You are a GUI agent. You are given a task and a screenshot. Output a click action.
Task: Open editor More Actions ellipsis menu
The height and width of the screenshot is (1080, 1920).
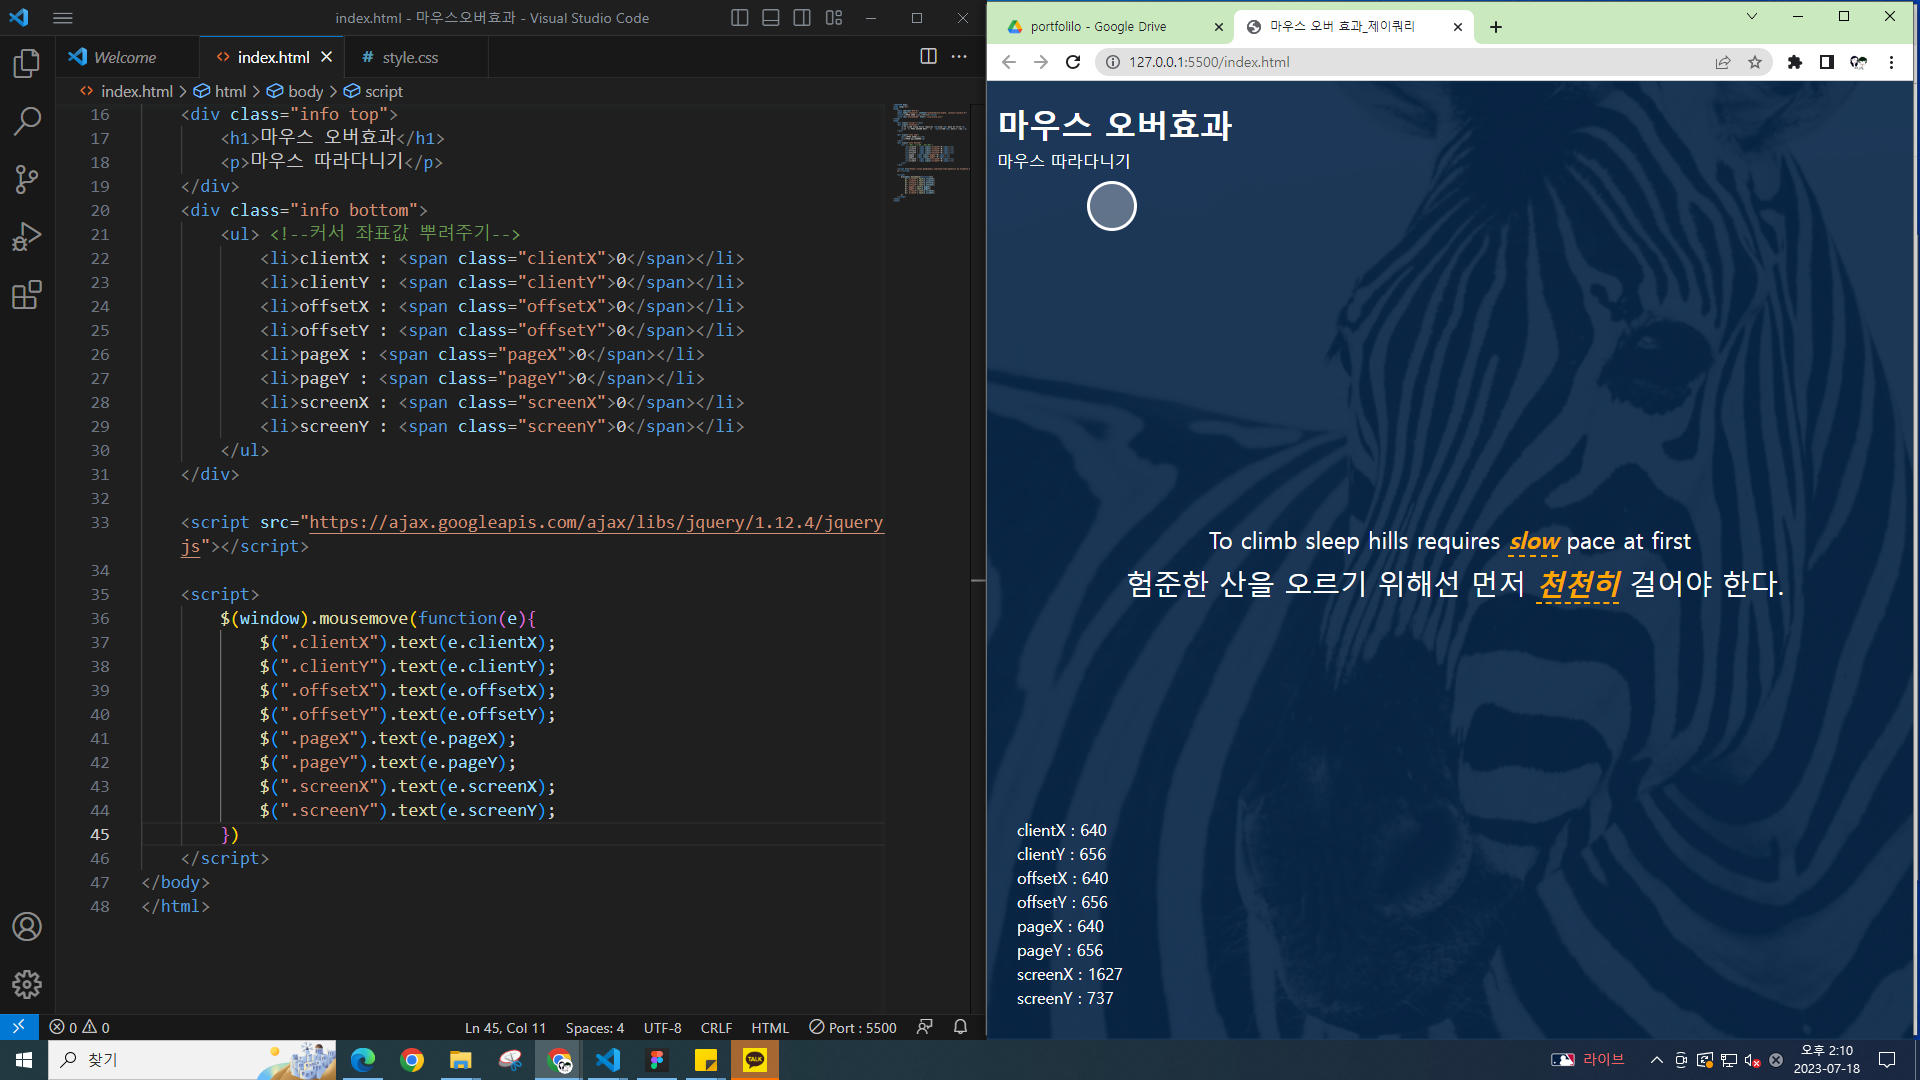(x=959, y=57)
